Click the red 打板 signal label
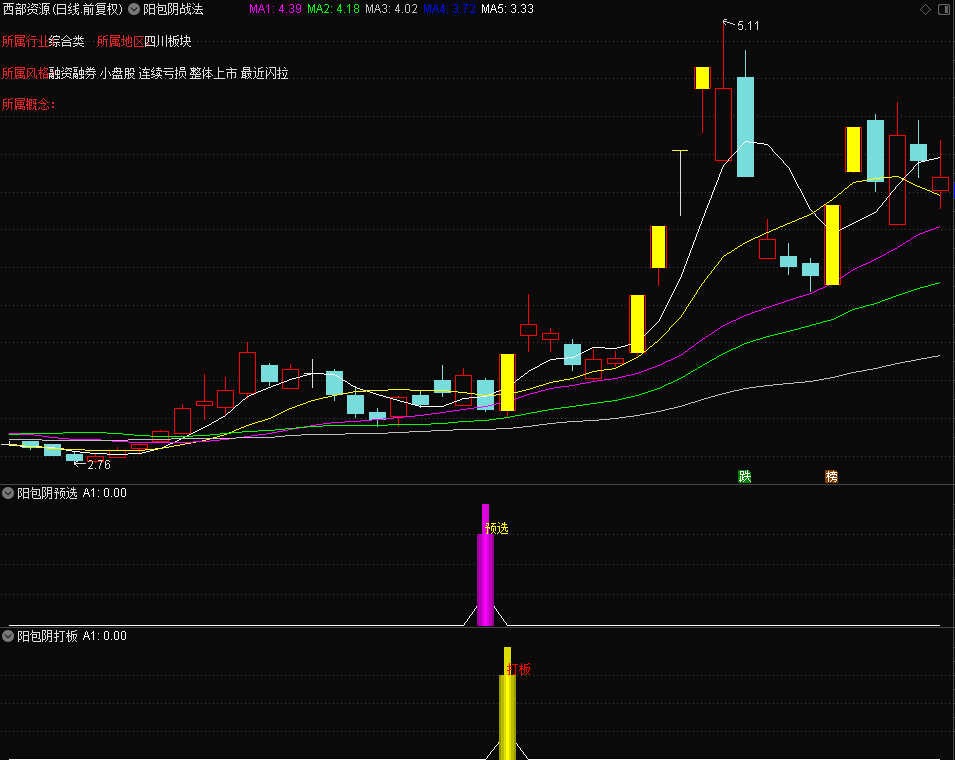The height and width of the screenshot is (760, 955). (518, 669)
